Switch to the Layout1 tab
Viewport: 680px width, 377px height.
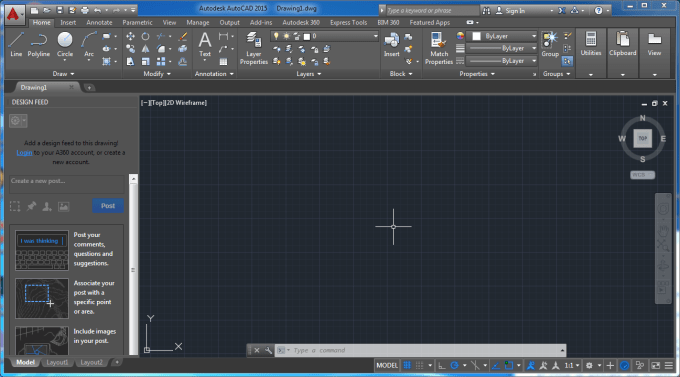click(57, 362)
